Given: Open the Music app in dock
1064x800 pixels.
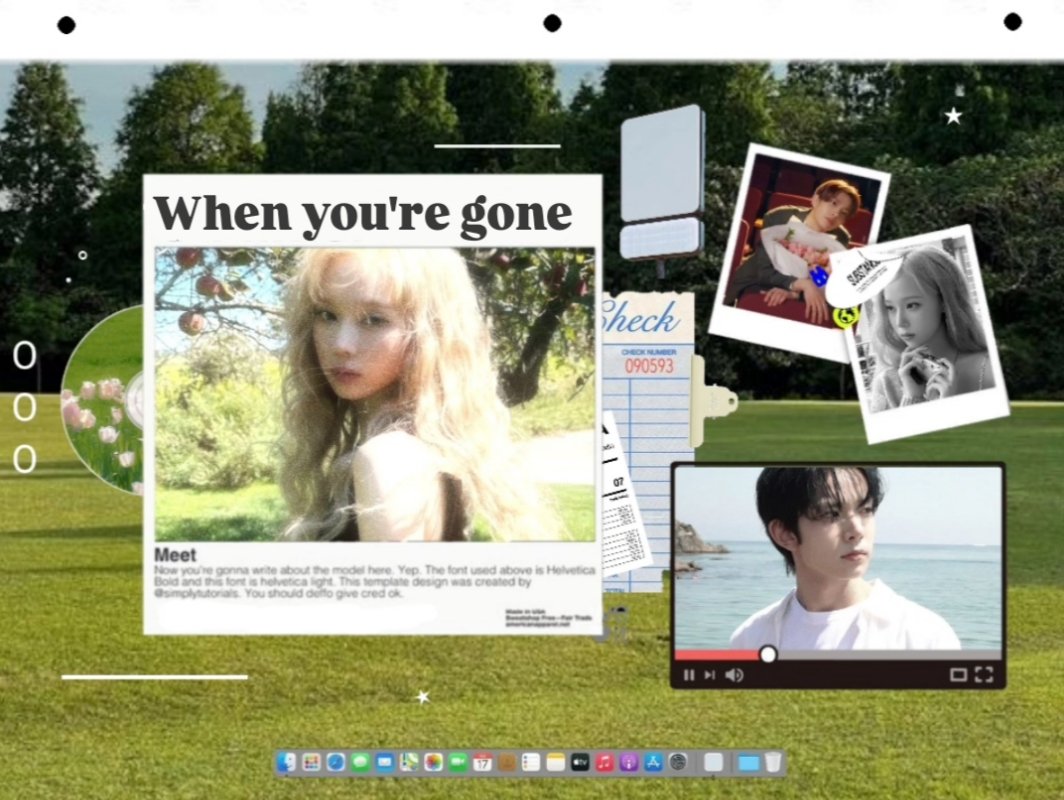Looking at the screenshot, I should (x=605, y=762).
